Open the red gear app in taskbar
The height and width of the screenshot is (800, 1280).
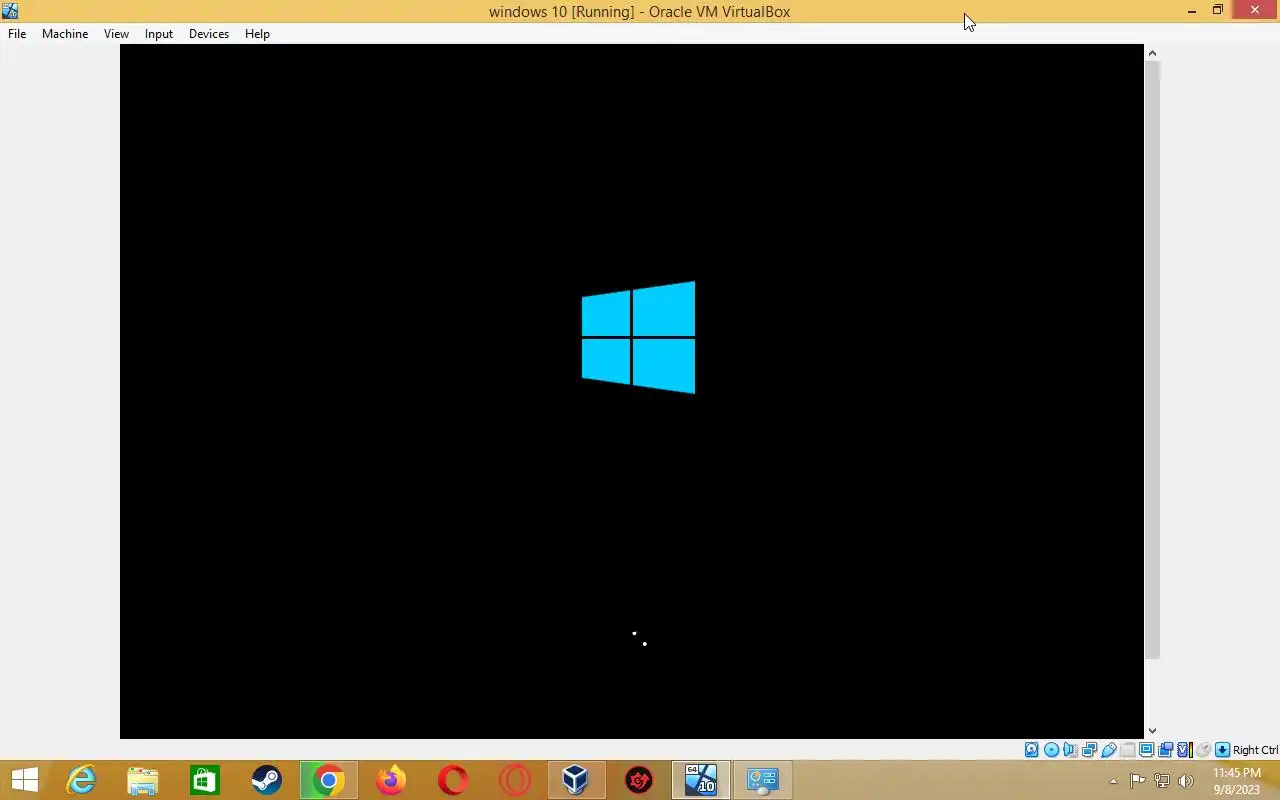pos(639,779)
